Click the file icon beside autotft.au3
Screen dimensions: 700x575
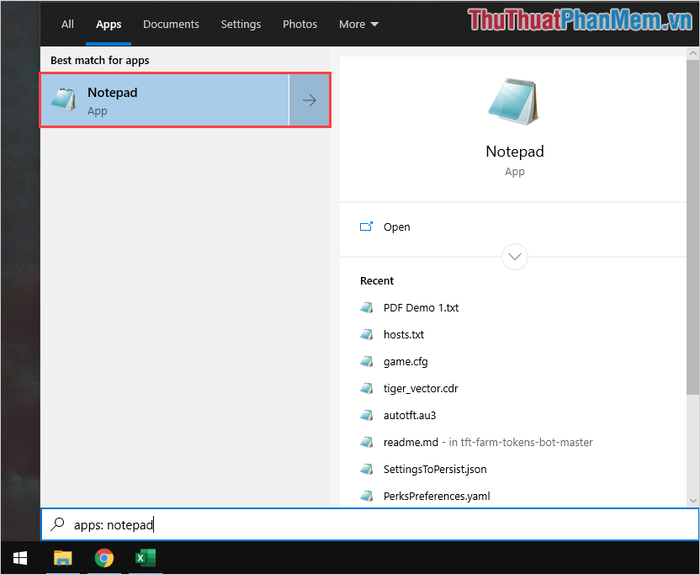click(x=367, y=415)
